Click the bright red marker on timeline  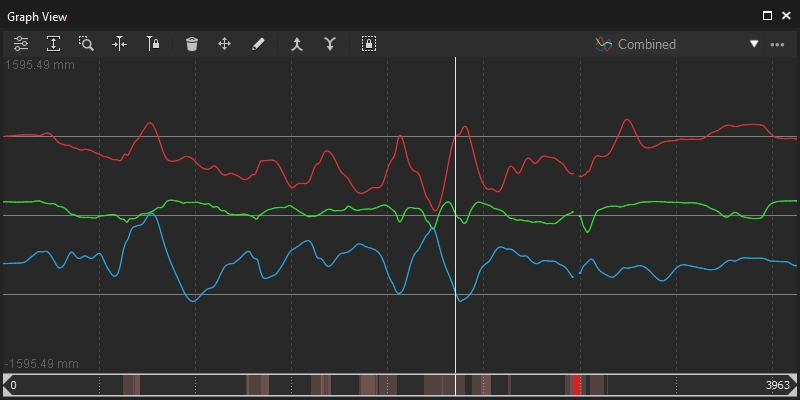pyautogui.click(x=576, y=385)
